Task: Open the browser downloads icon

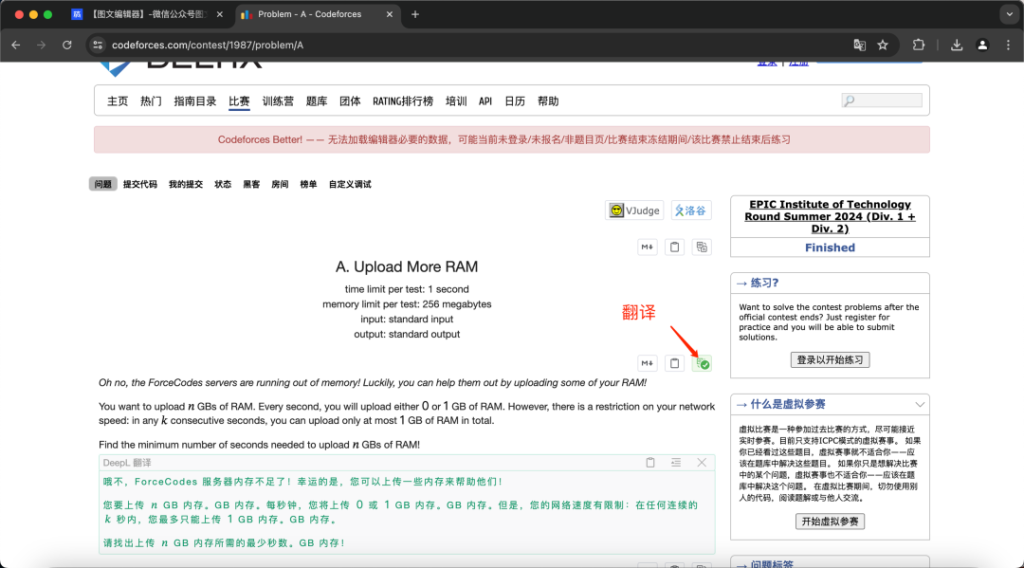Action: click(957, 45)
